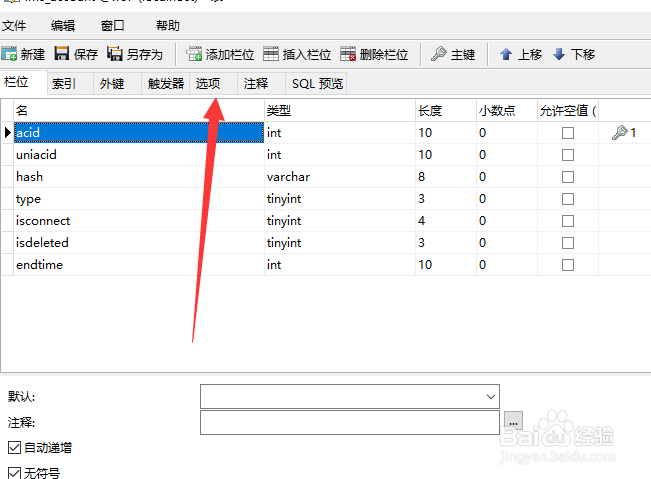
Task: Click the Save As (另存为) icon
Action: [x=115, y=54]
